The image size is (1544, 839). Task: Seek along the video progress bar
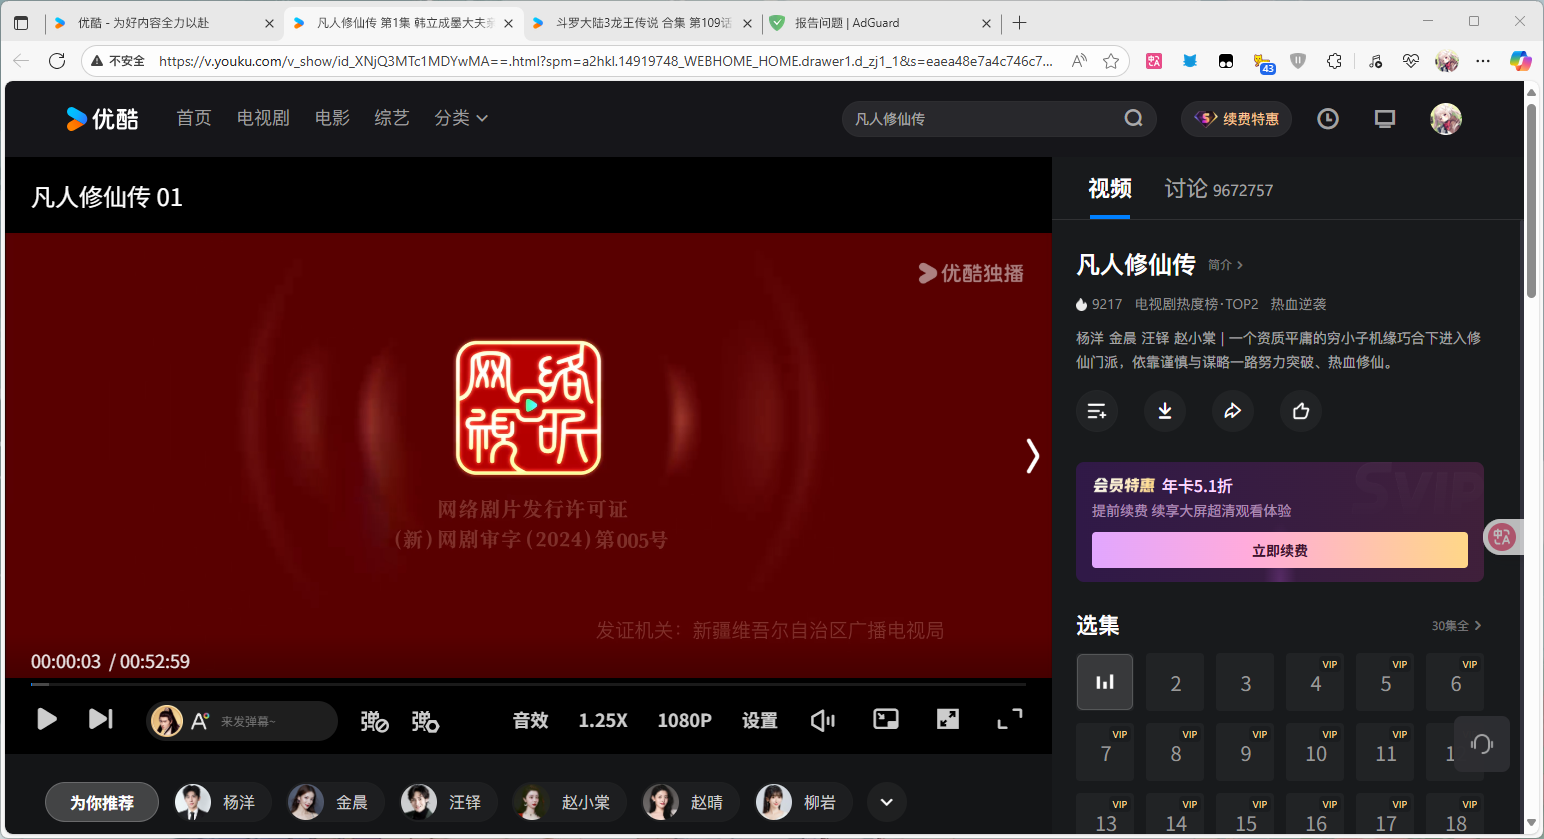[528, 684]
